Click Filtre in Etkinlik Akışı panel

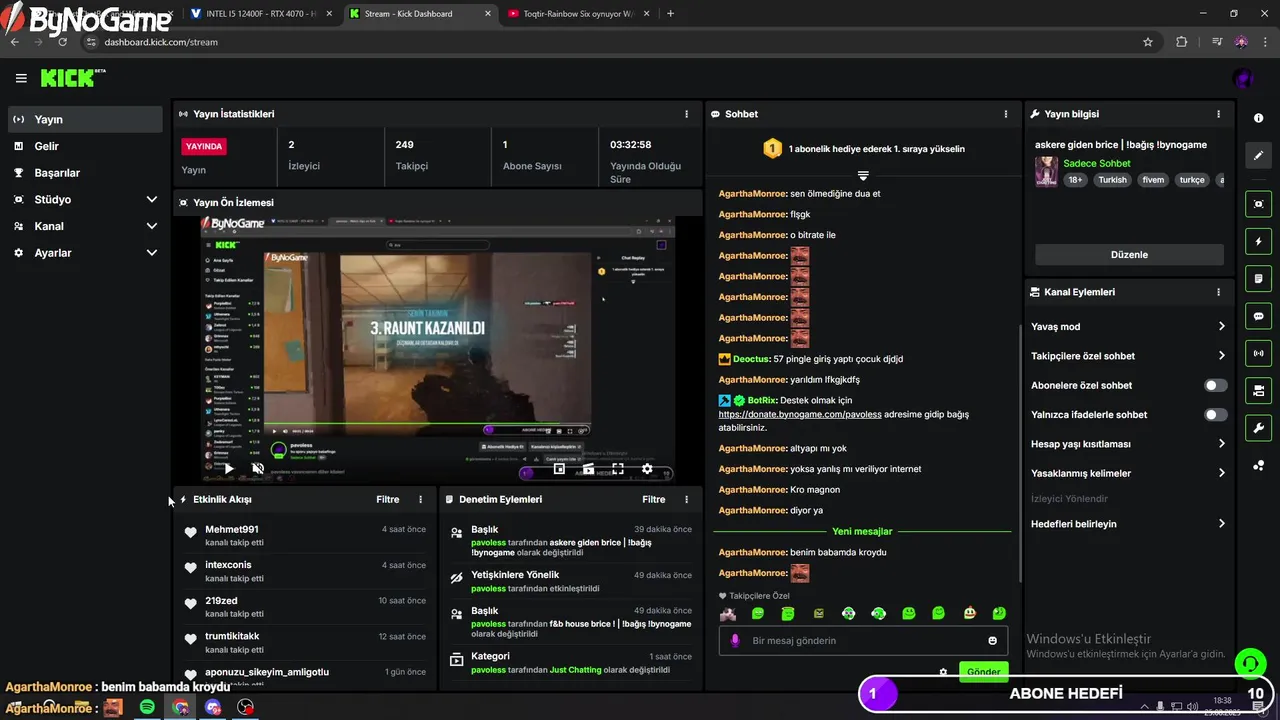tap(388, 499)
